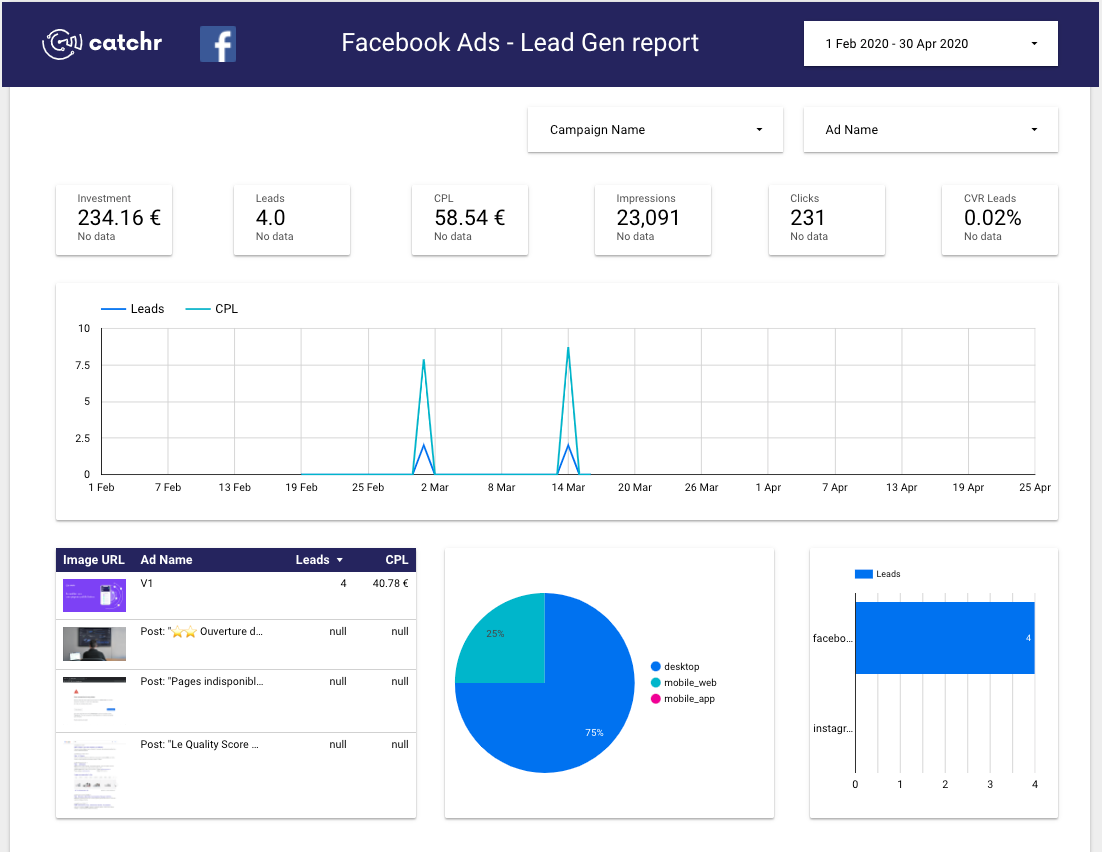Open the purple V1 ad thumbnail
The width and height of the screenshot is (1102, 852).
[x=94, y=595]
